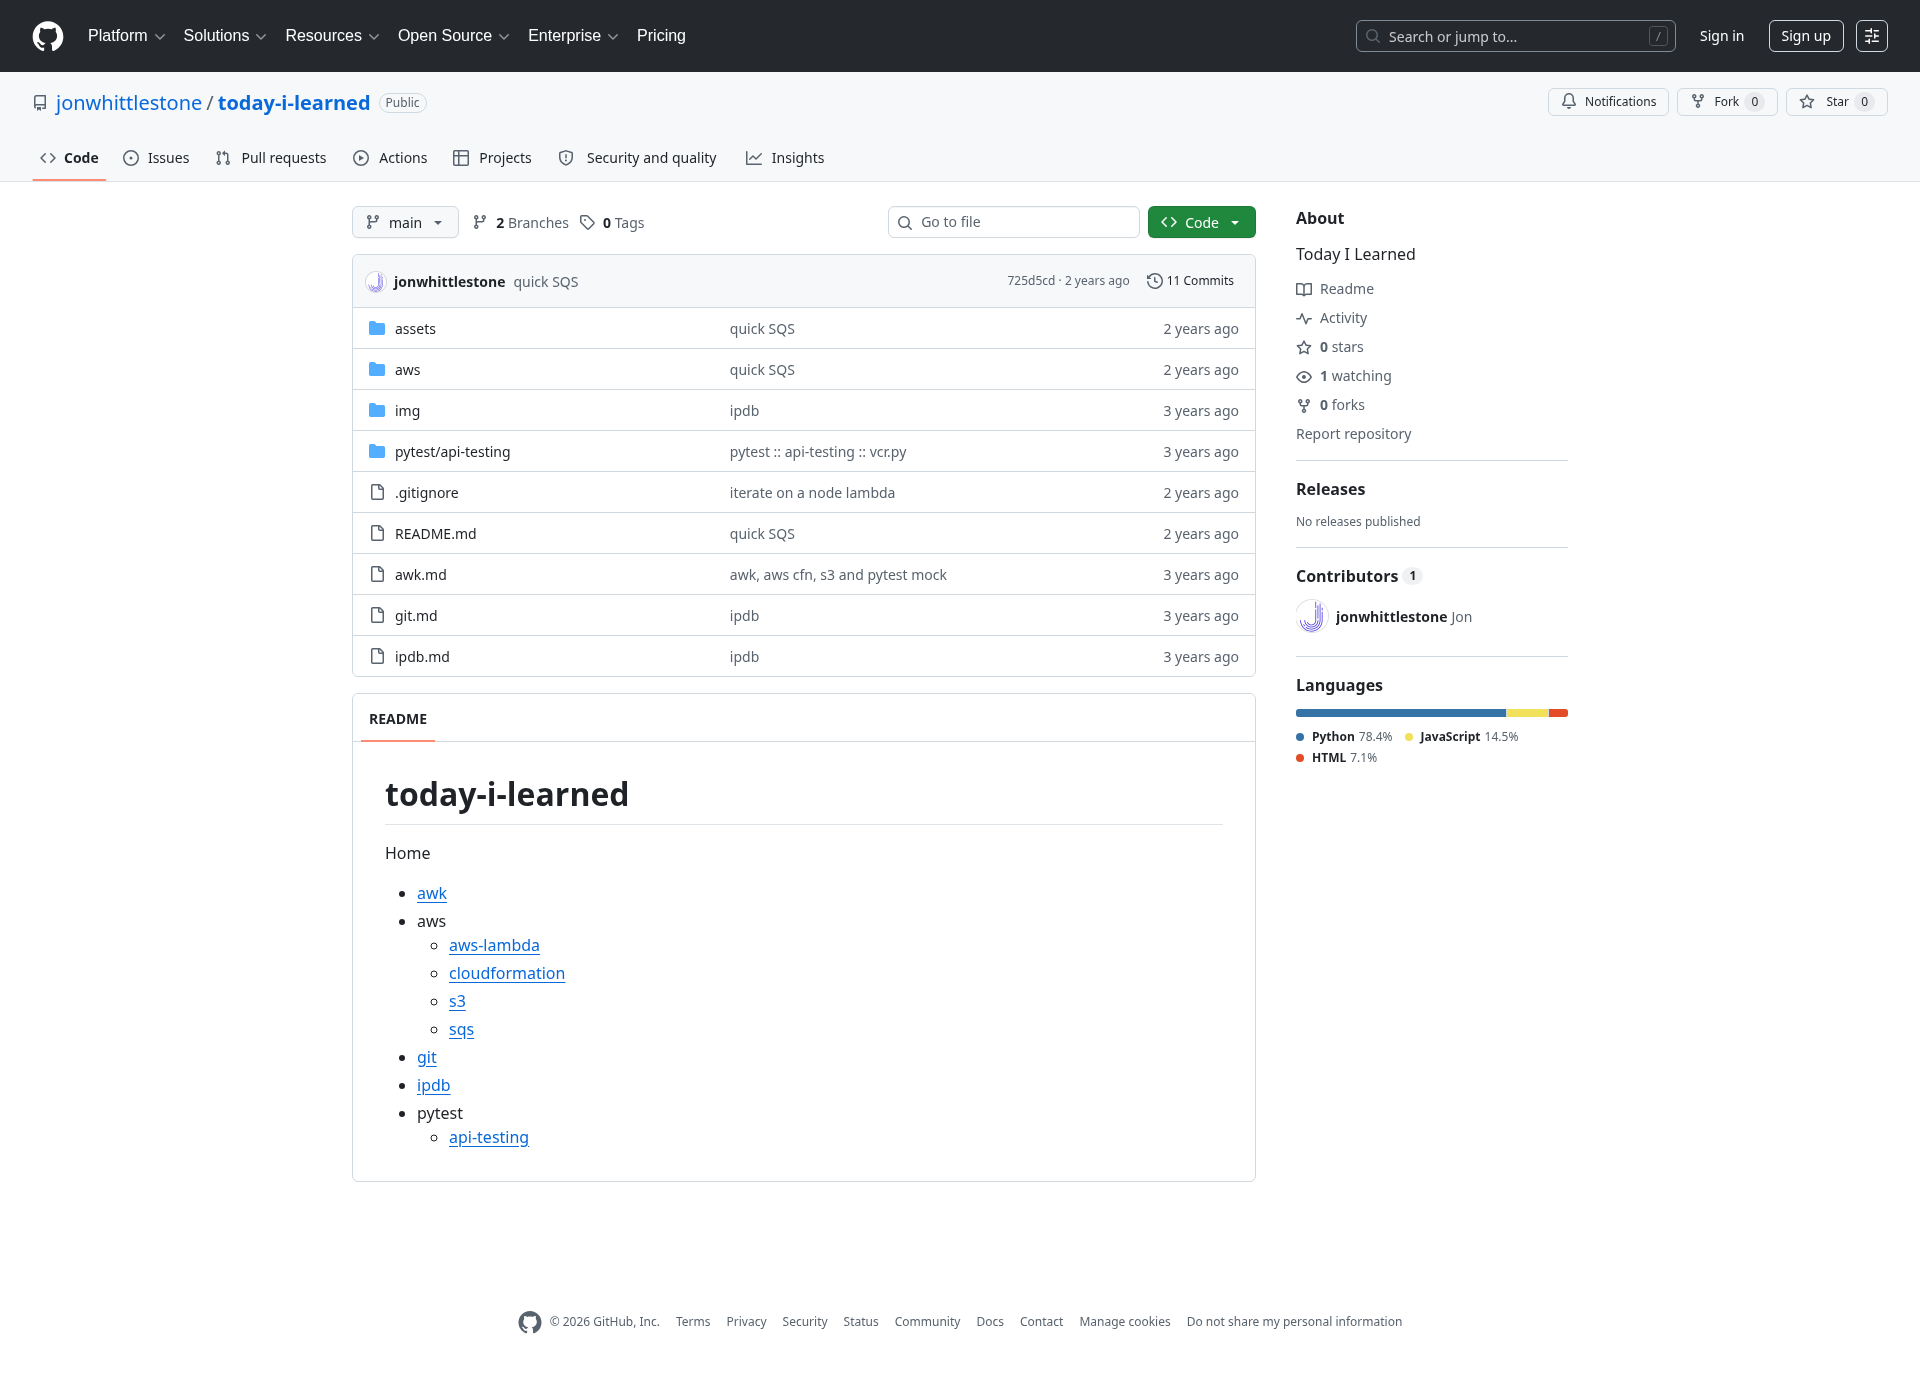Image resolution: width=1920 pixels, height=1375 pixels.
Task: Open the main branch selector dropdown
Action: [x=405, y=222]
